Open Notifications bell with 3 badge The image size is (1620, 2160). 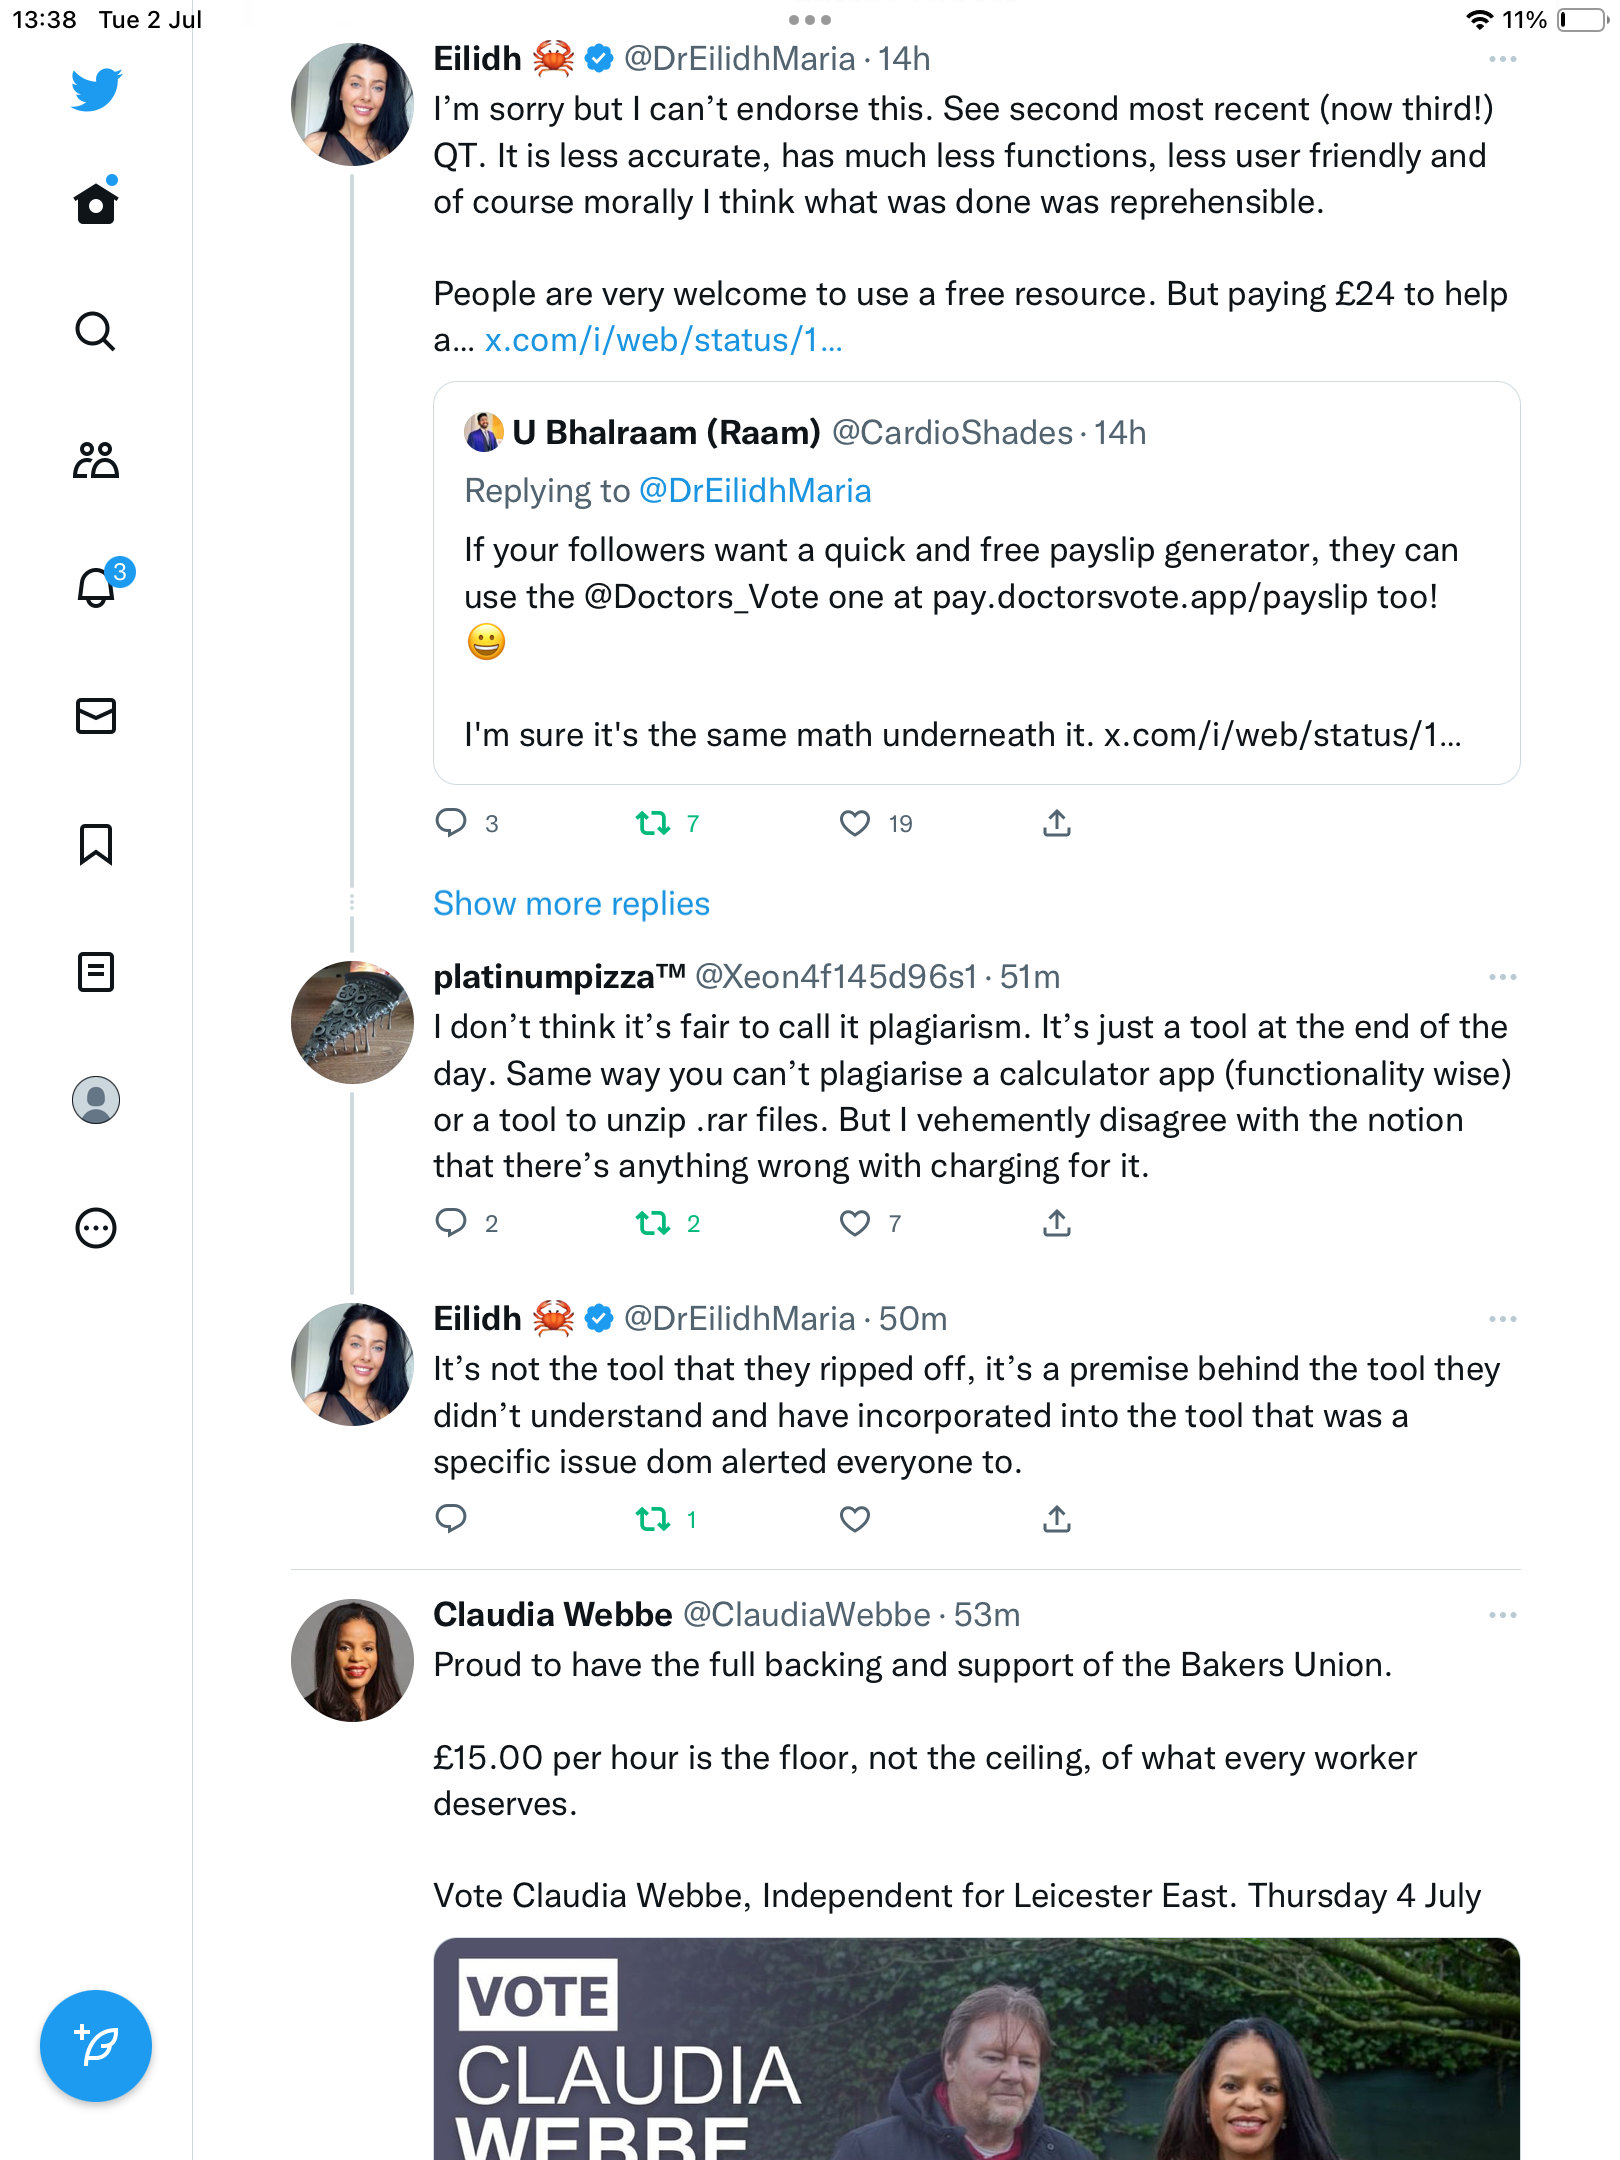[x=98, y=588]
